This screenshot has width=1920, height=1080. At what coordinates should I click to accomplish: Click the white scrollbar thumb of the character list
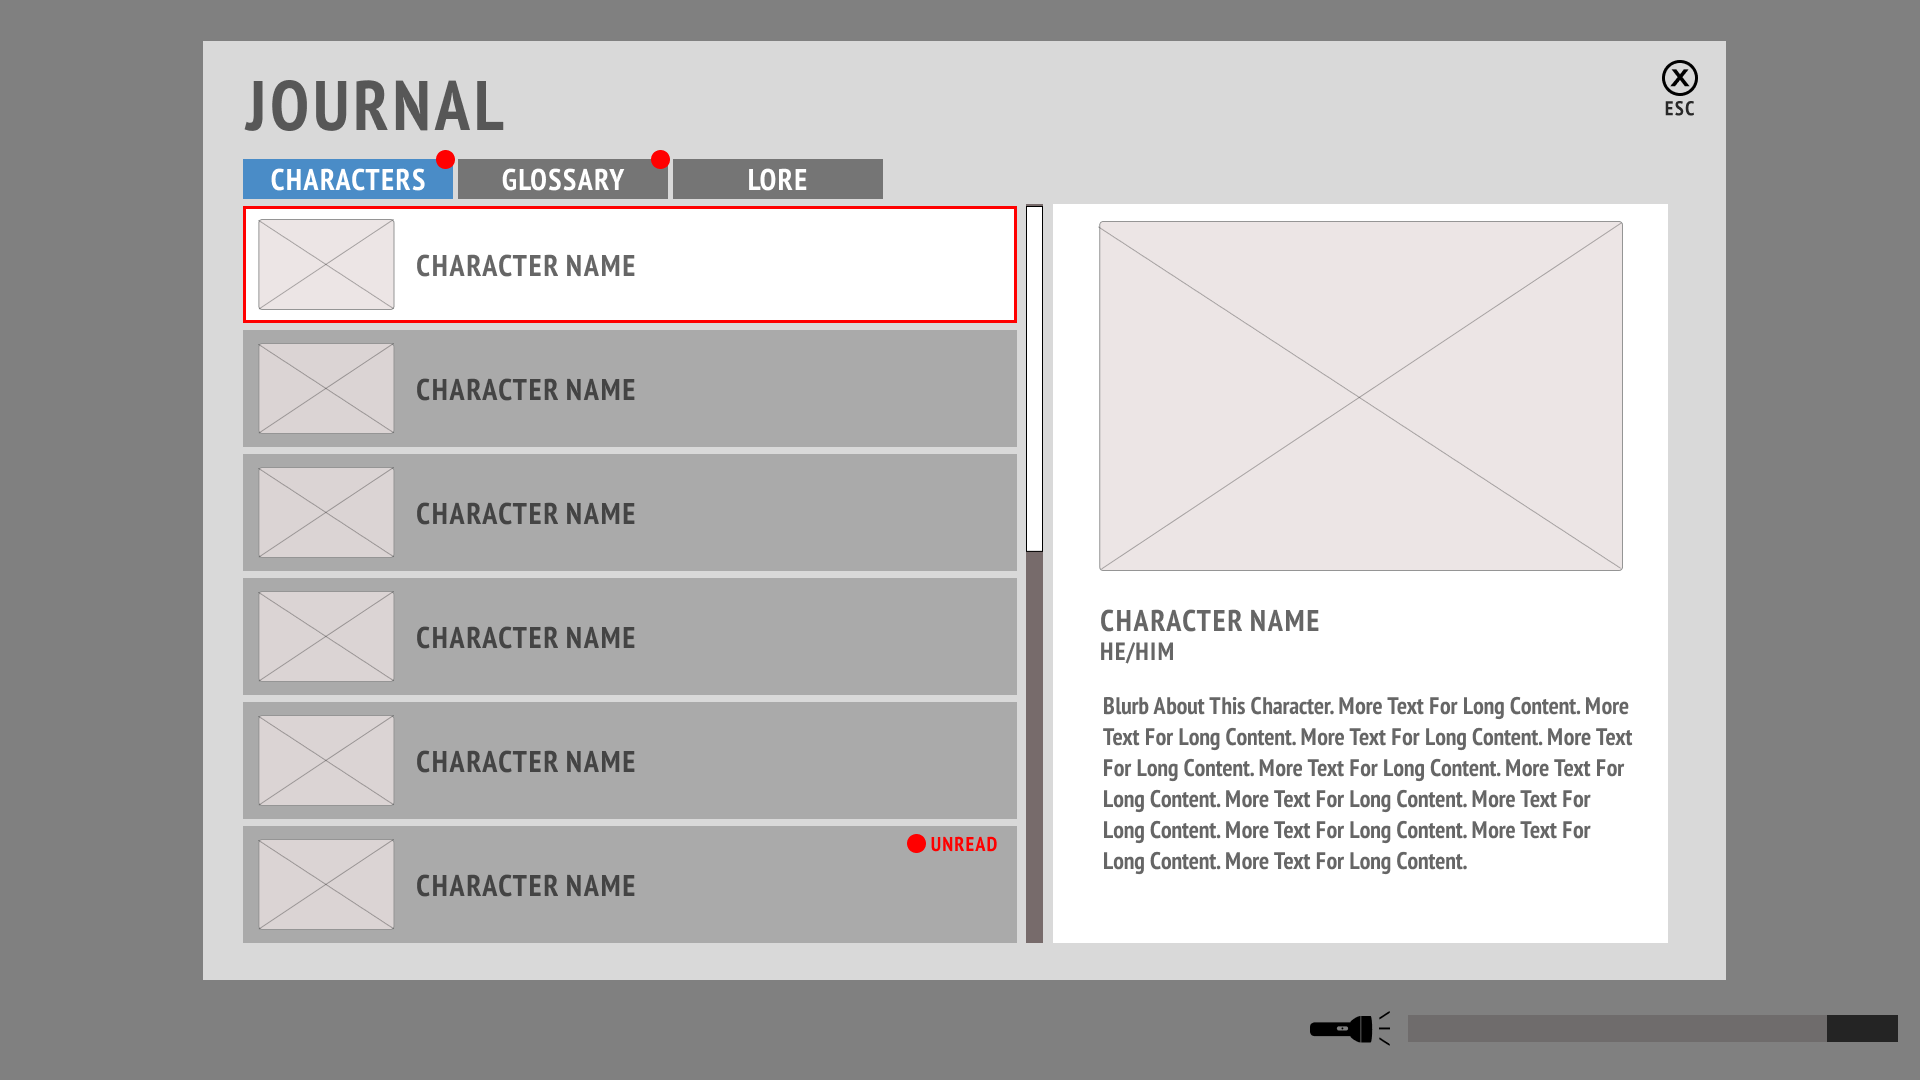[1034, 378]
